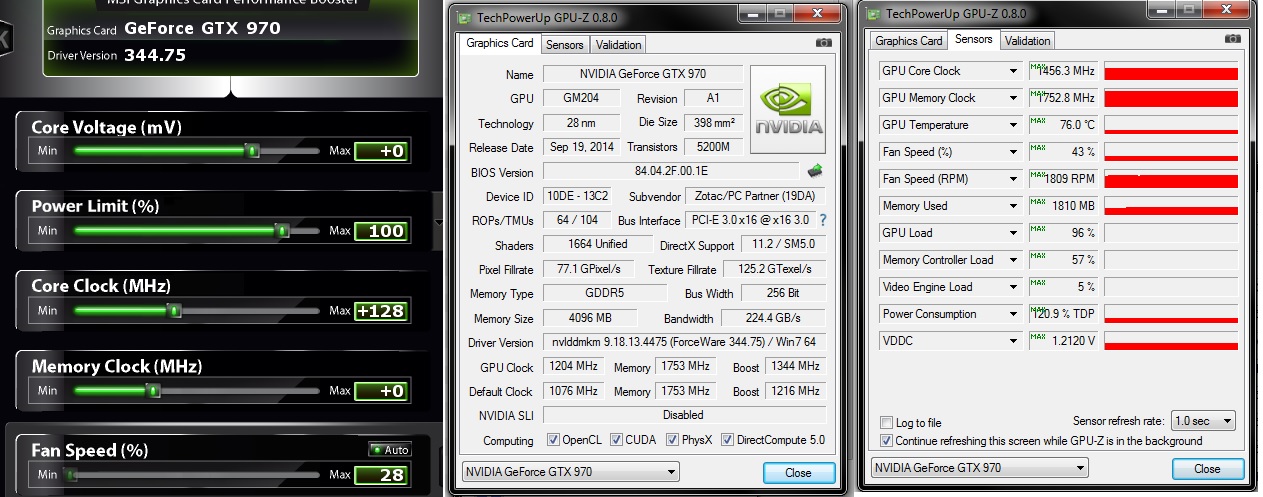Open Power Consumption sensor dropdown
The image size is (1263, 497).
[x=1013, y=314]
